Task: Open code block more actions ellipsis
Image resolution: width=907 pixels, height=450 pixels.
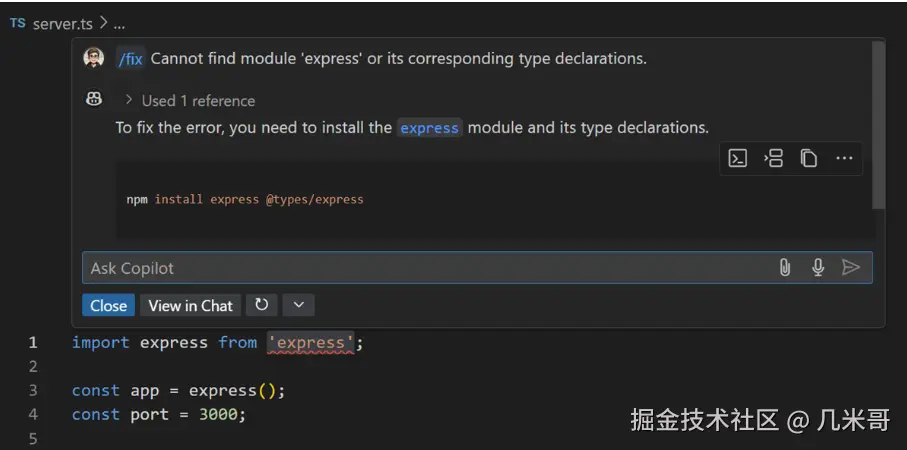Action: 844,158
